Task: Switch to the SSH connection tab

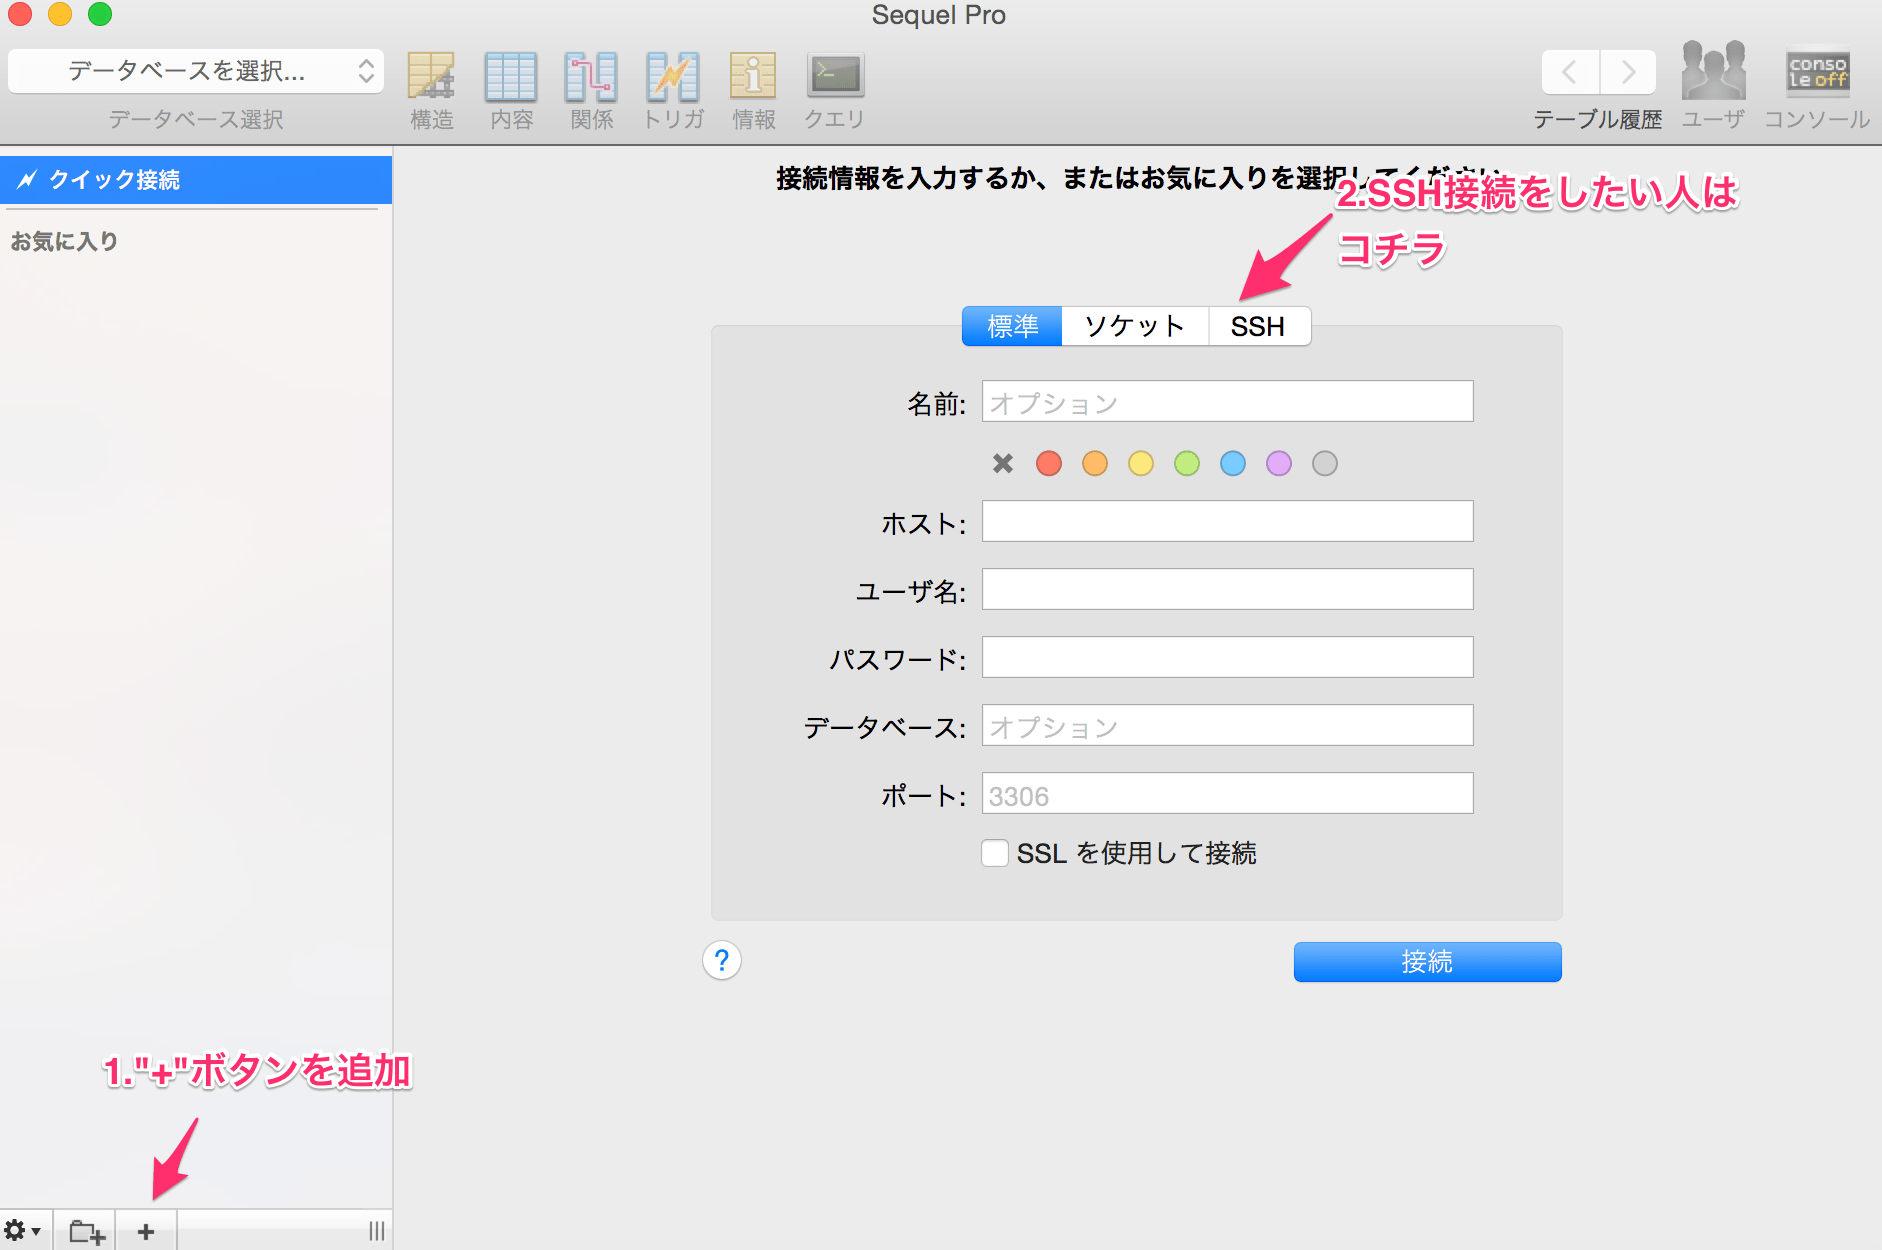Action: (x=1259, y=326)
